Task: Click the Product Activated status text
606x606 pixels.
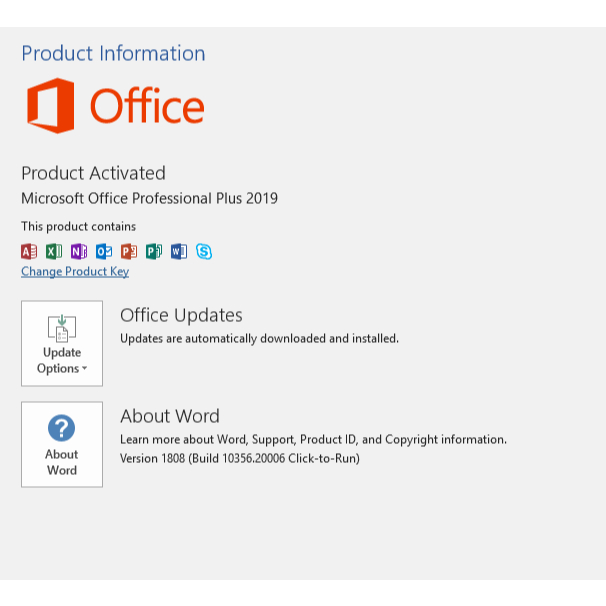Action: 94,173
